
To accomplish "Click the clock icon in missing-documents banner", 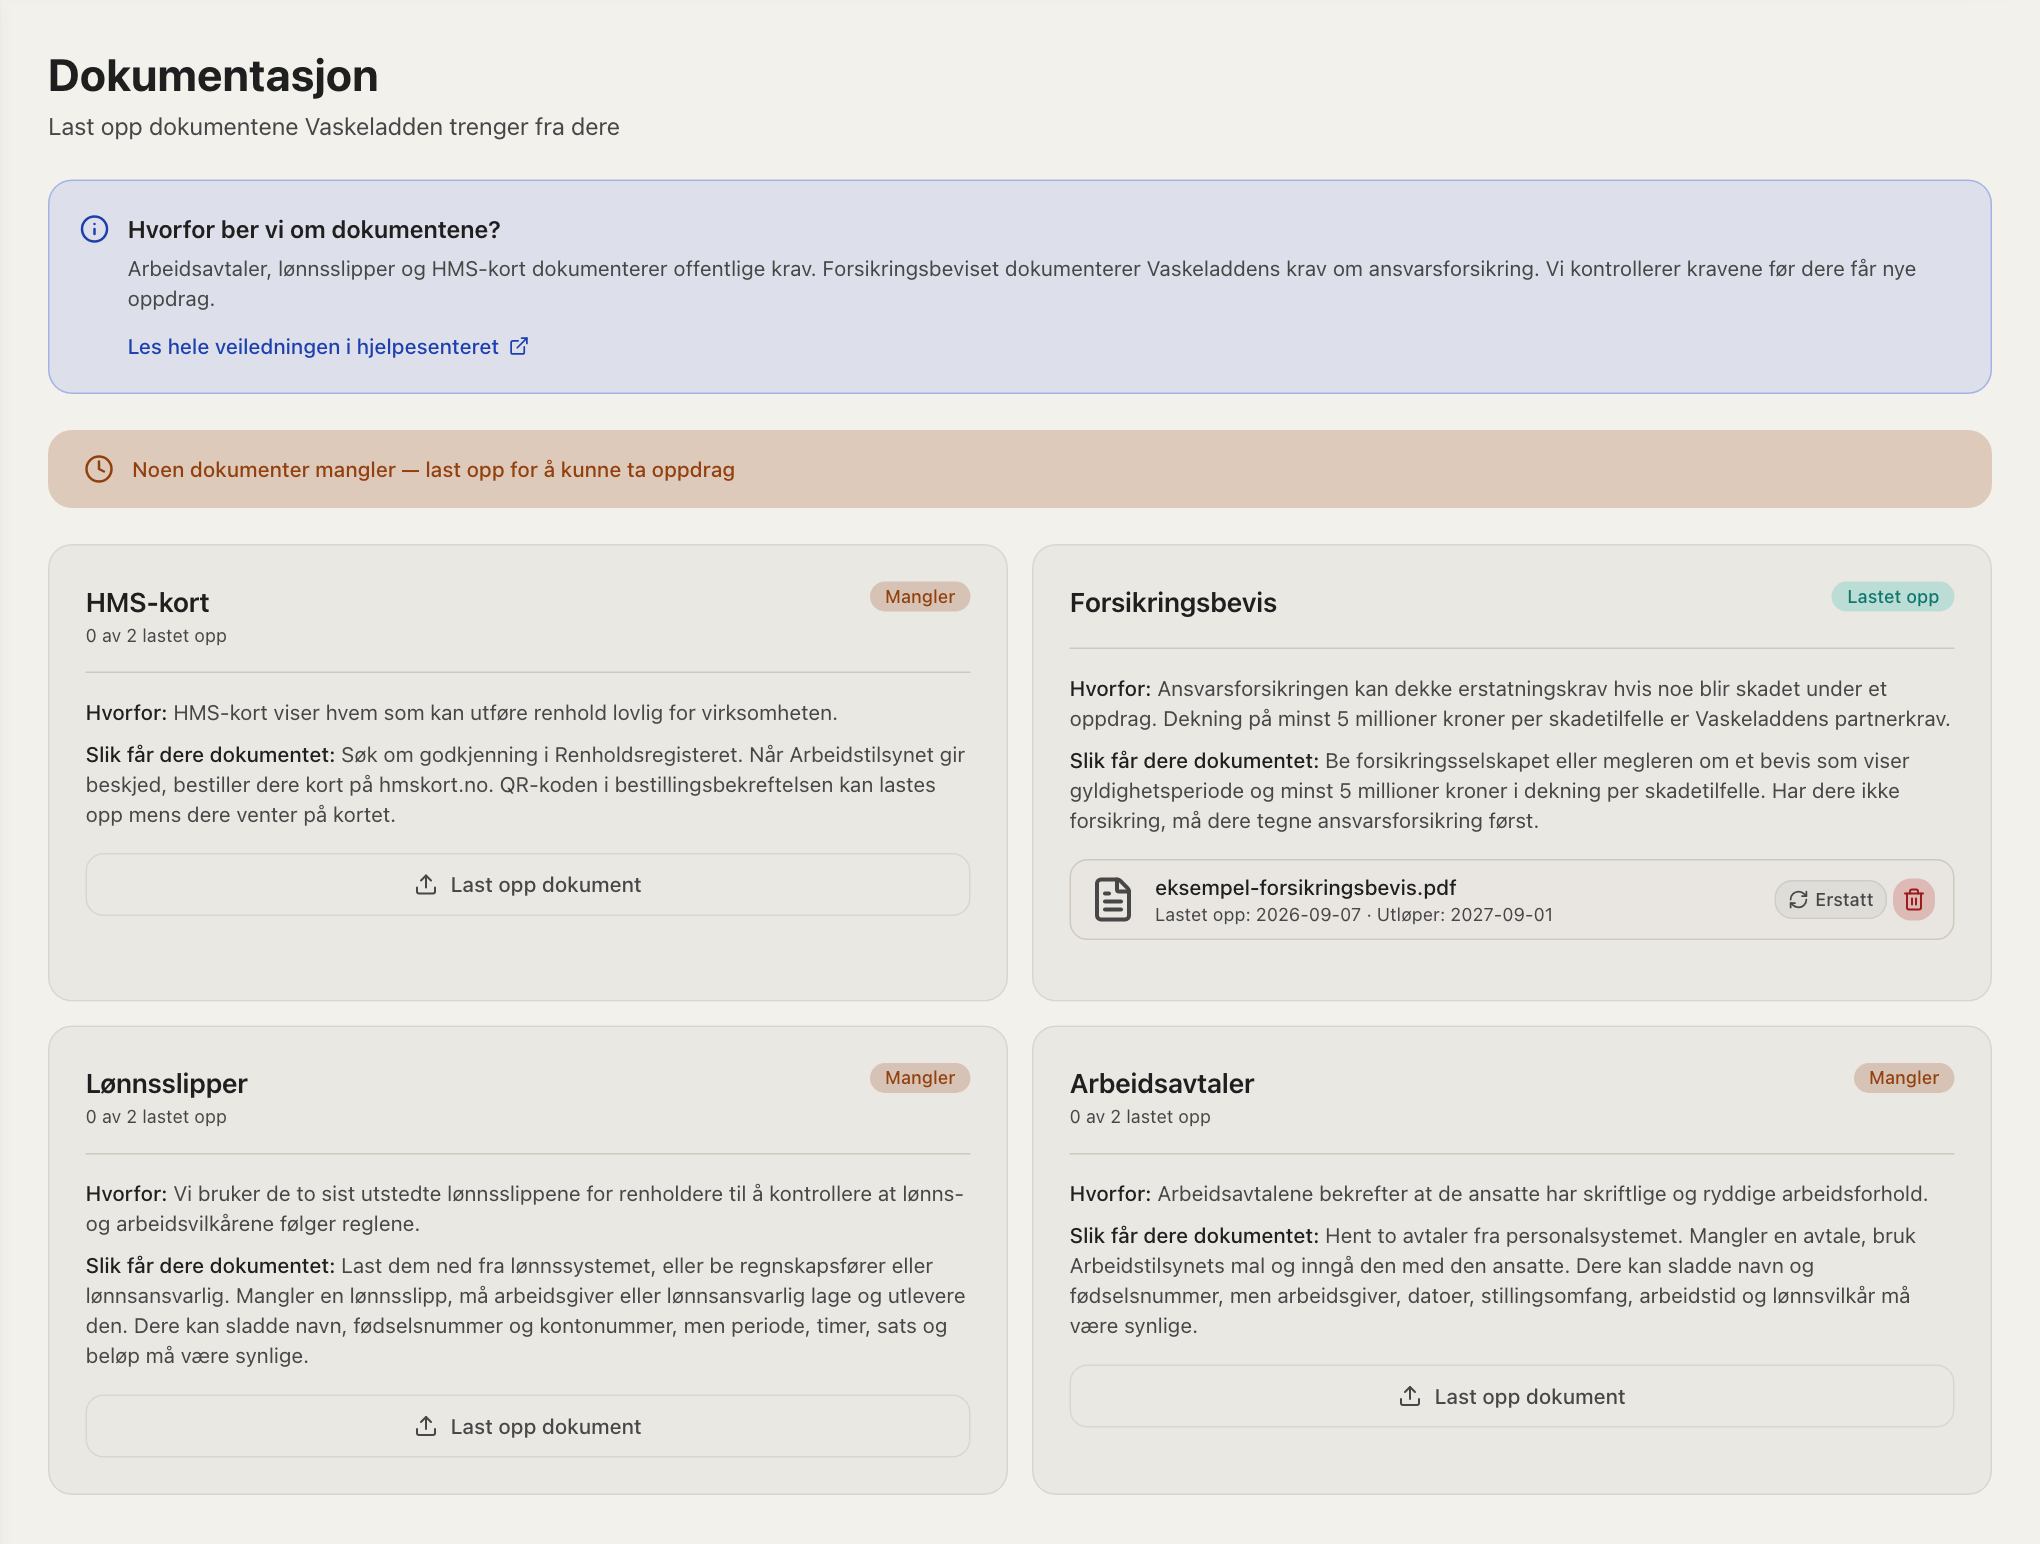I will coord(99,469).
